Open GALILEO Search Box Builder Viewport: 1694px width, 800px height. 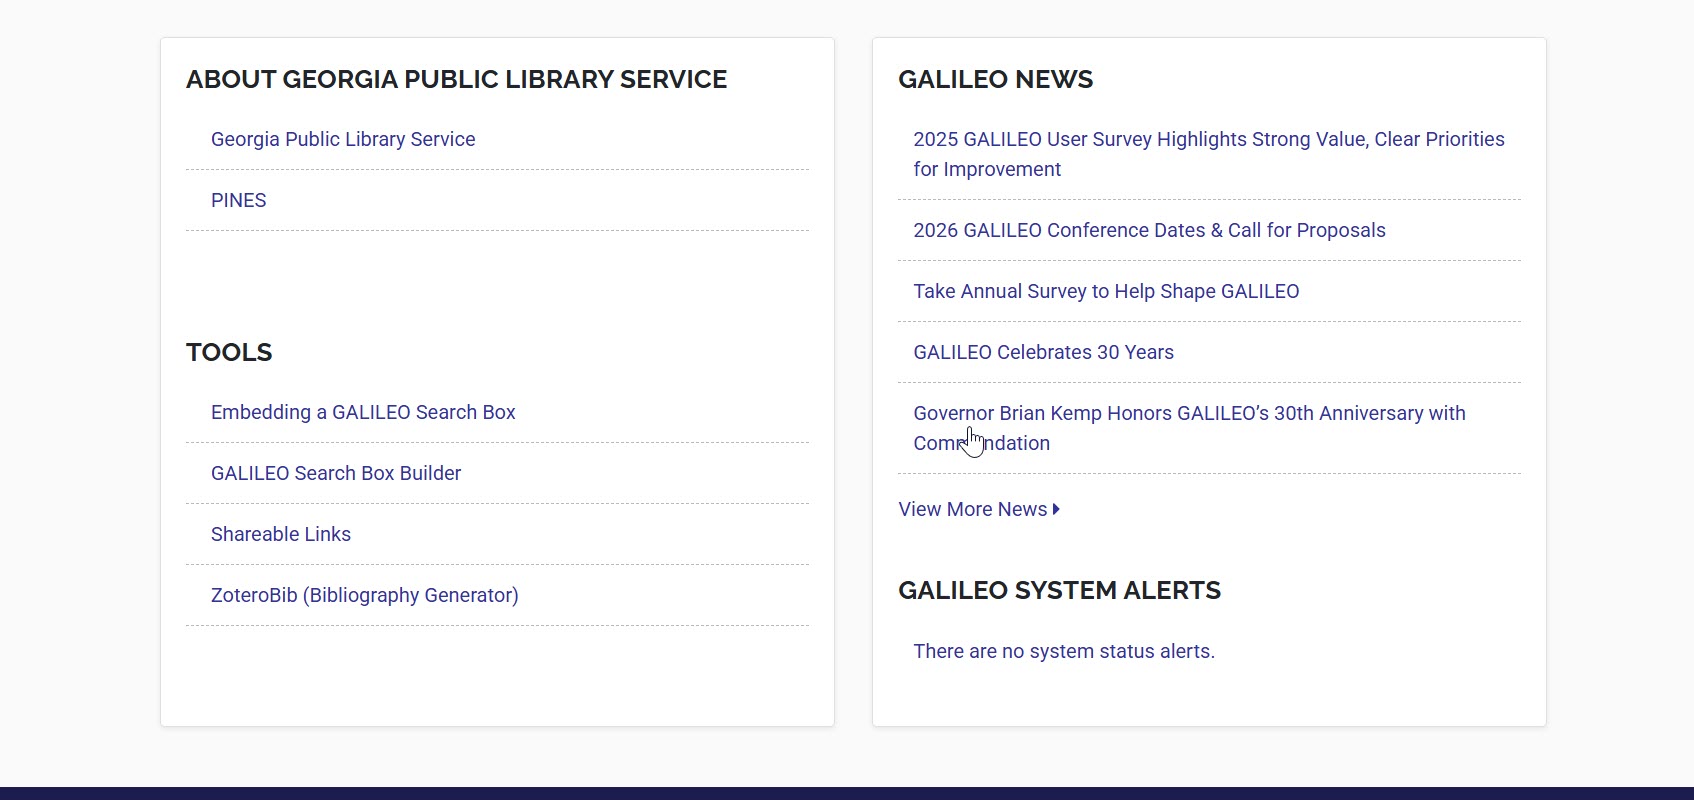coord(335,474)
